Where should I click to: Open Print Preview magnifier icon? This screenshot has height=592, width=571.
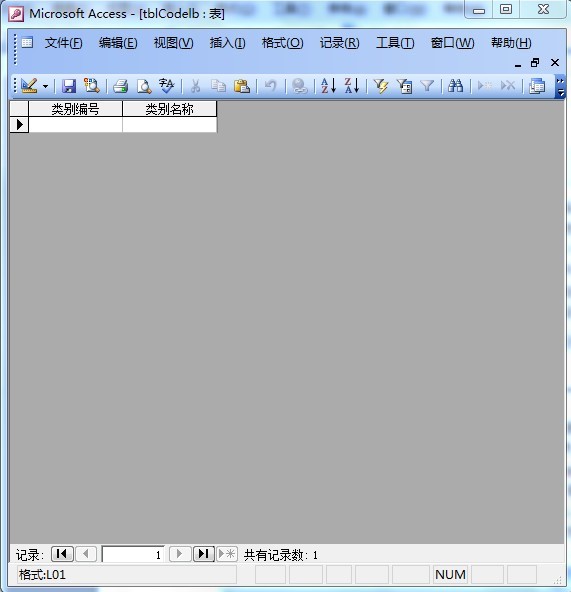[144, 86]
